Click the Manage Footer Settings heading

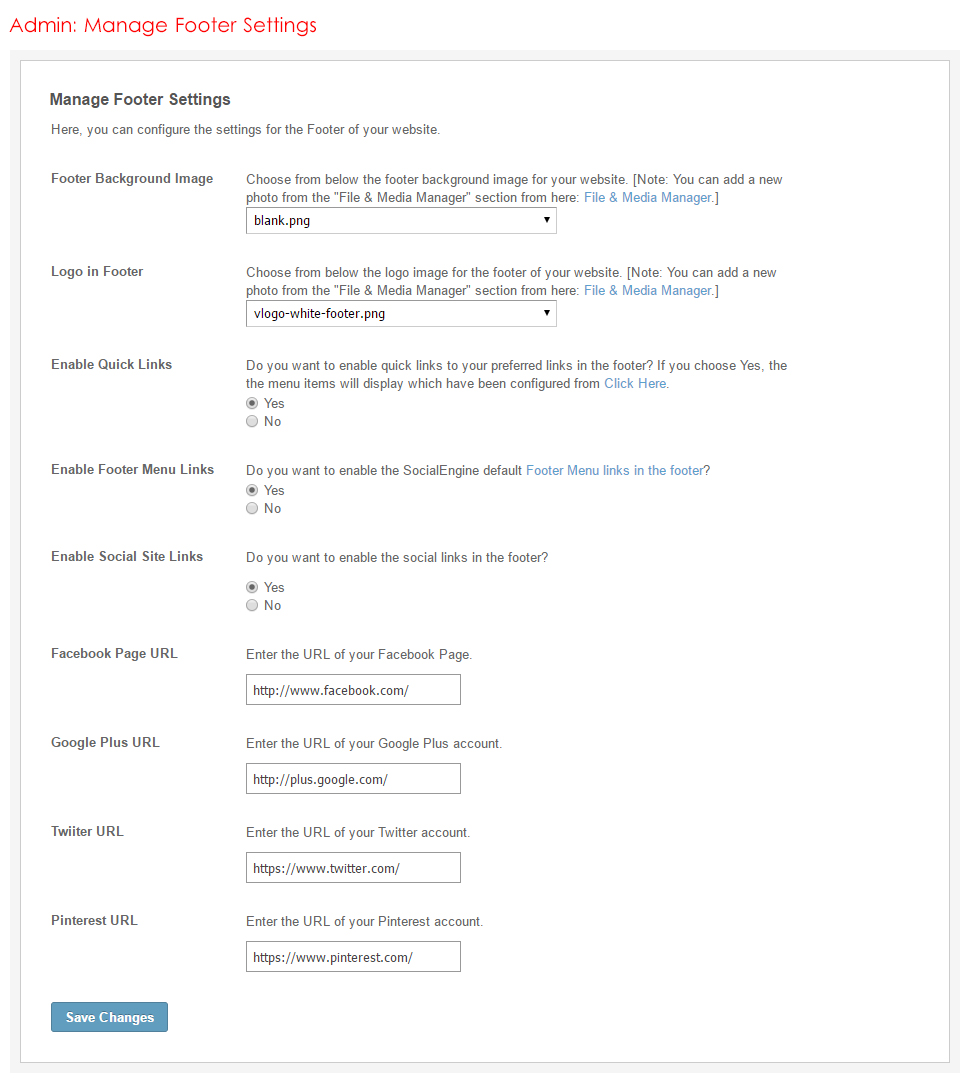(140, 100)
